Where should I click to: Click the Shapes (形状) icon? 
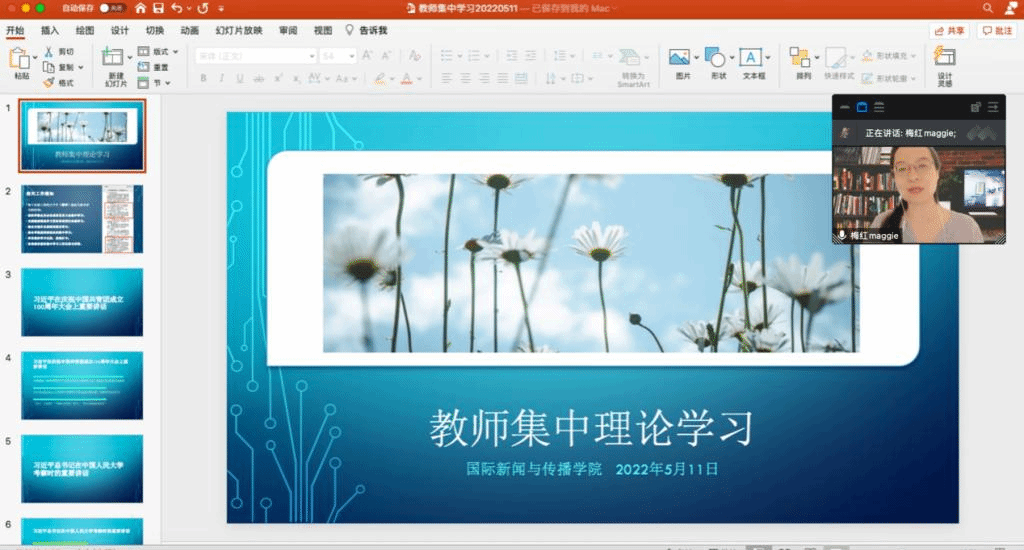(x=715, y=57)
